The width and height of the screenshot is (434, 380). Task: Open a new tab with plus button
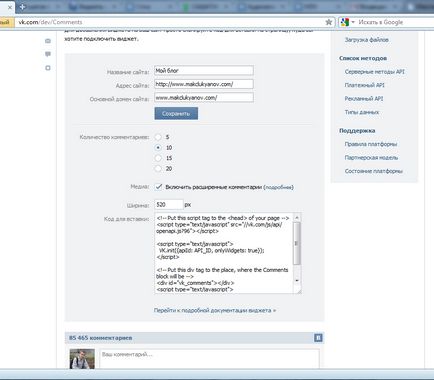(23, 6)
